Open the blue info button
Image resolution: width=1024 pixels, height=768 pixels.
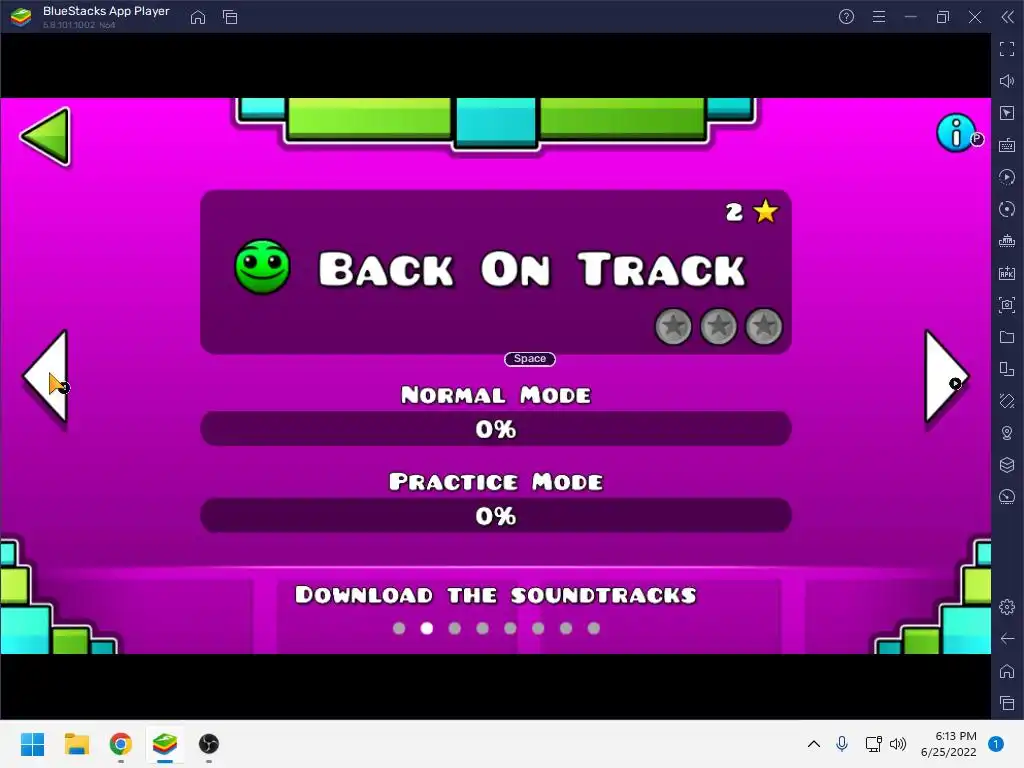click(955, 133)
